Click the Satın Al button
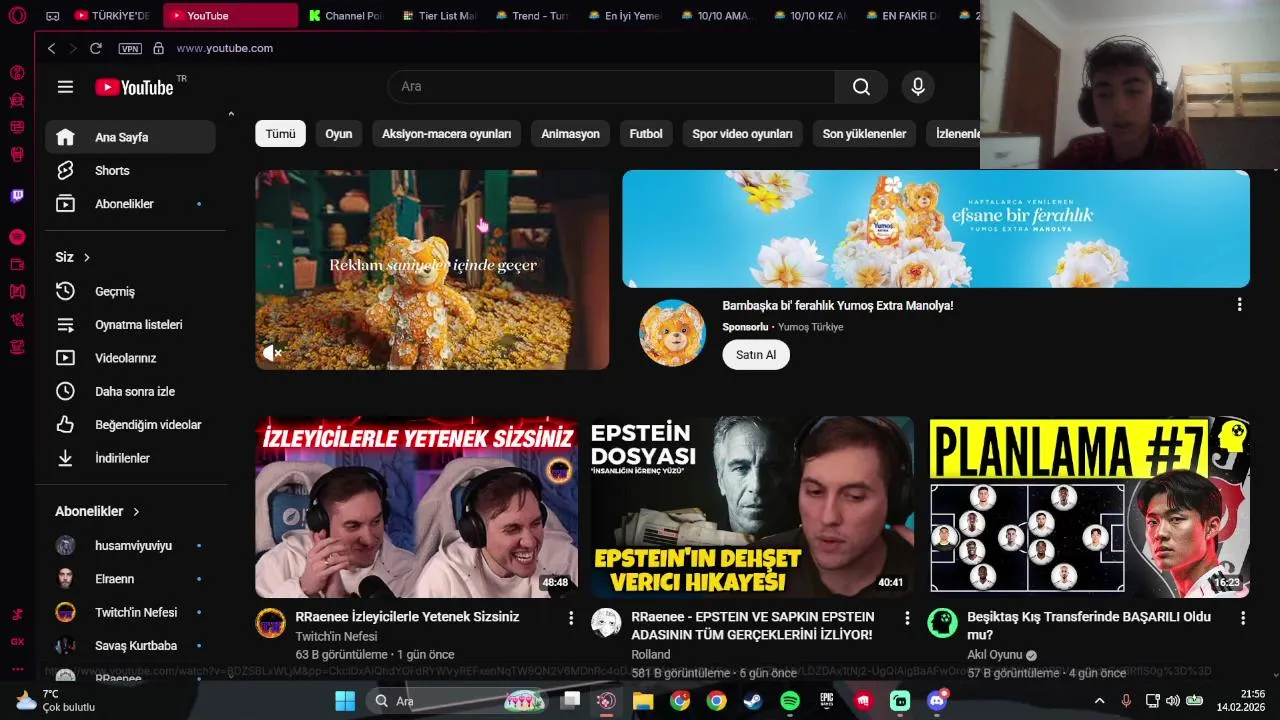The height and width of the screenshot is (720, 1280). 756,355
